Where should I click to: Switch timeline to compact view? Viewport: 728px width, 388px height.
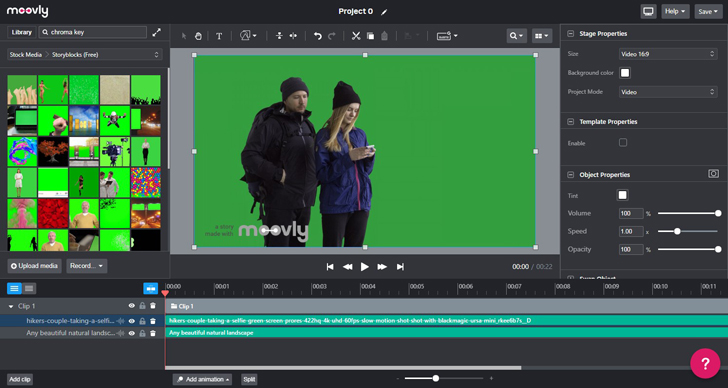tap(29, 289)
